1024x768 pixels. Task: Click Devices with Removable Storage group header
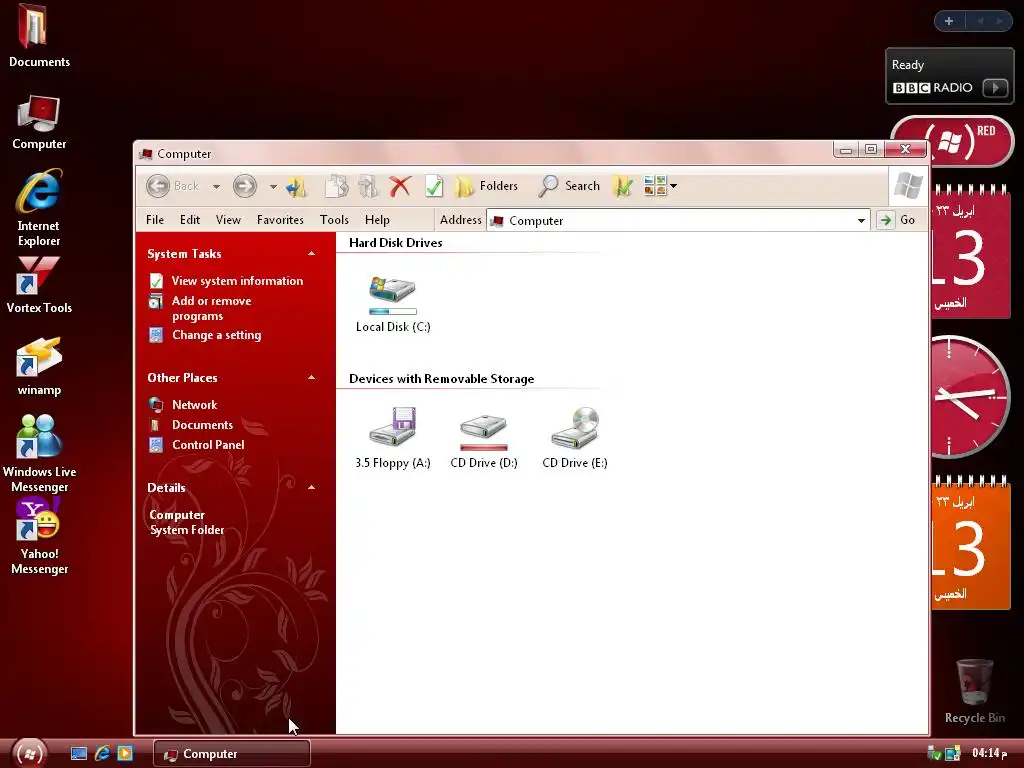(441, 379)
